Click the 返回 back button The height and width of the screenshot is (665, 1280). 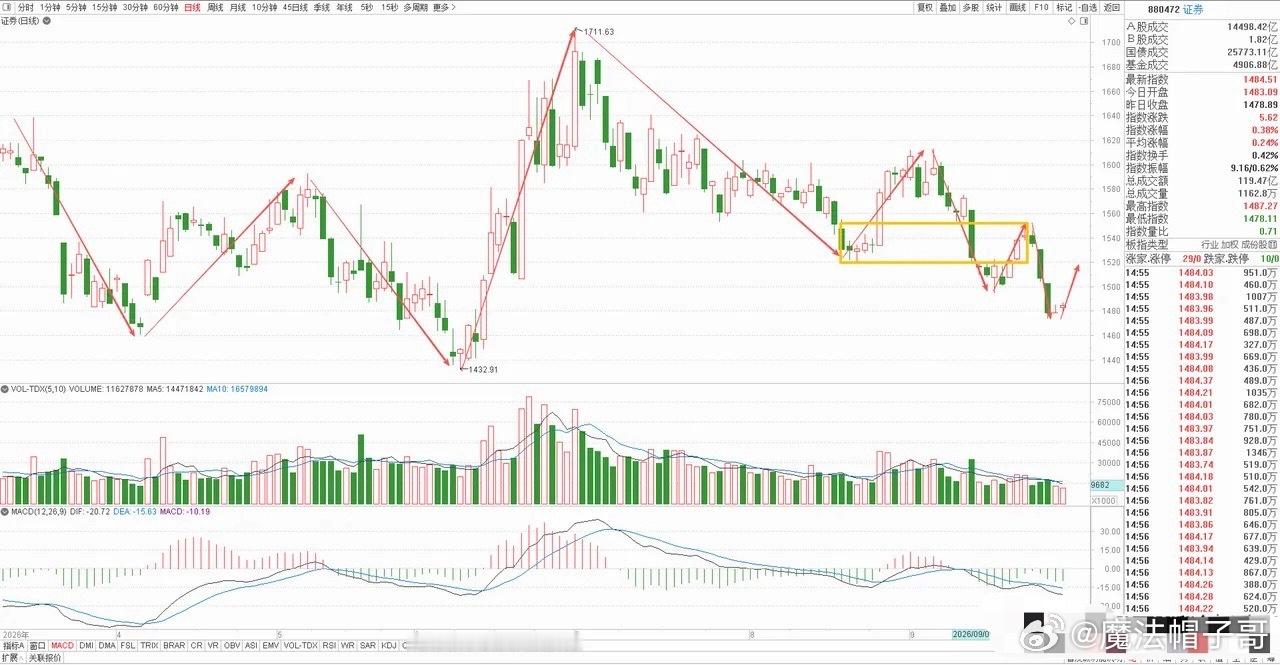click(x=1112, y=7)
